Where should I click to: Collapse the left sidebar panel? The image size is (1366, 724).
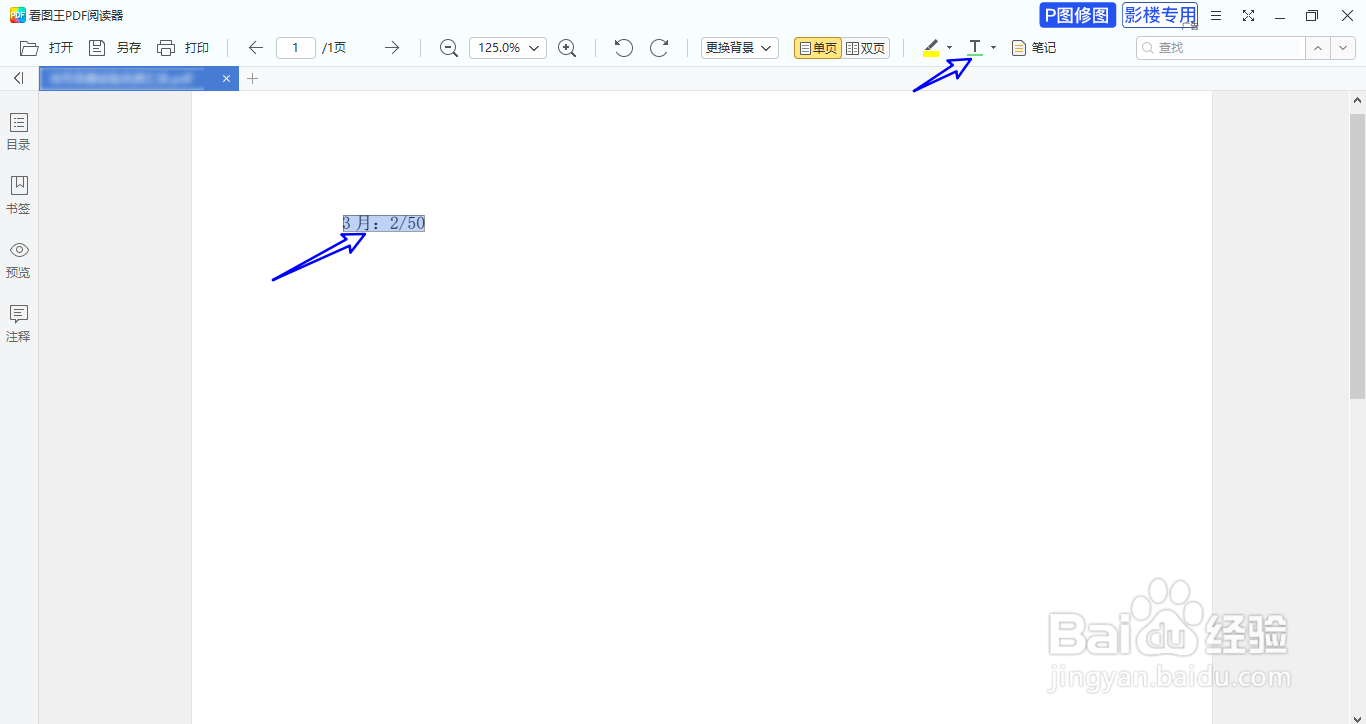tap(18, 78)
